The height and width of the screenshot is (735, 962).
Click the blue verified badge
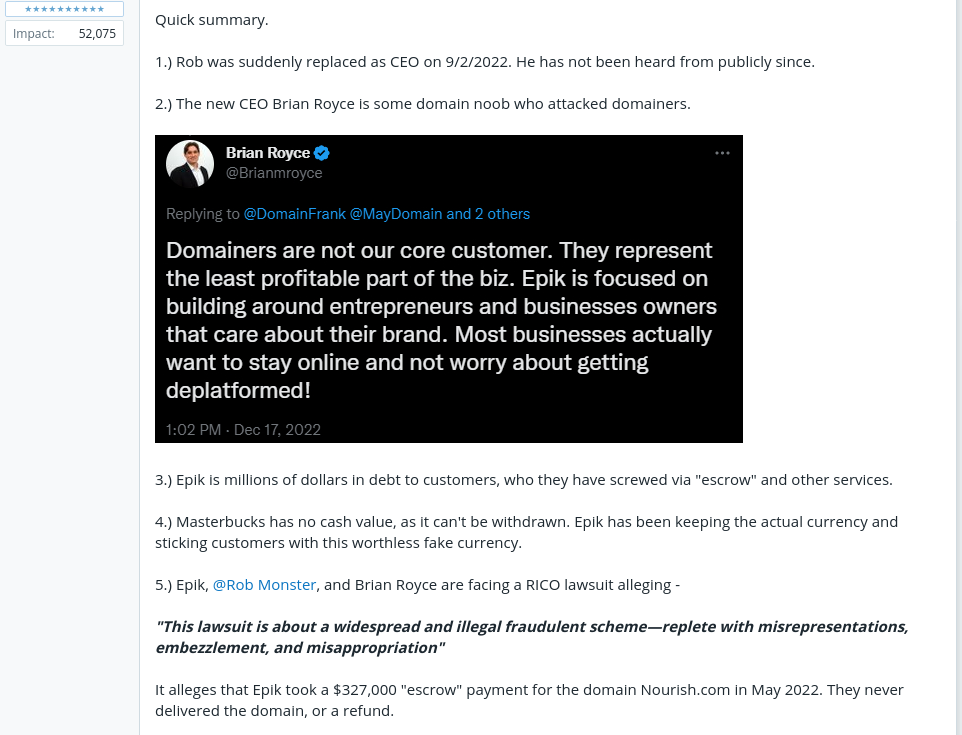pyautogui.click(x=322, y=153)
